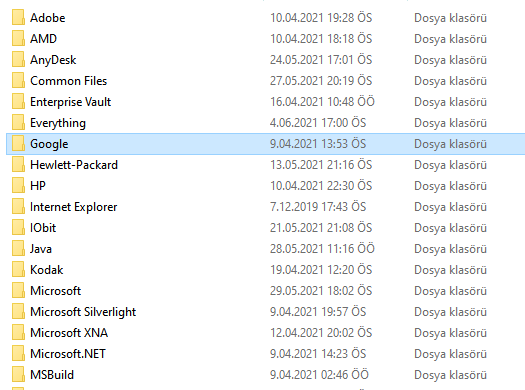Click Dosya klasörü type in Java row
The width and height of the screenshot is (525, 390).
(450, 249)
